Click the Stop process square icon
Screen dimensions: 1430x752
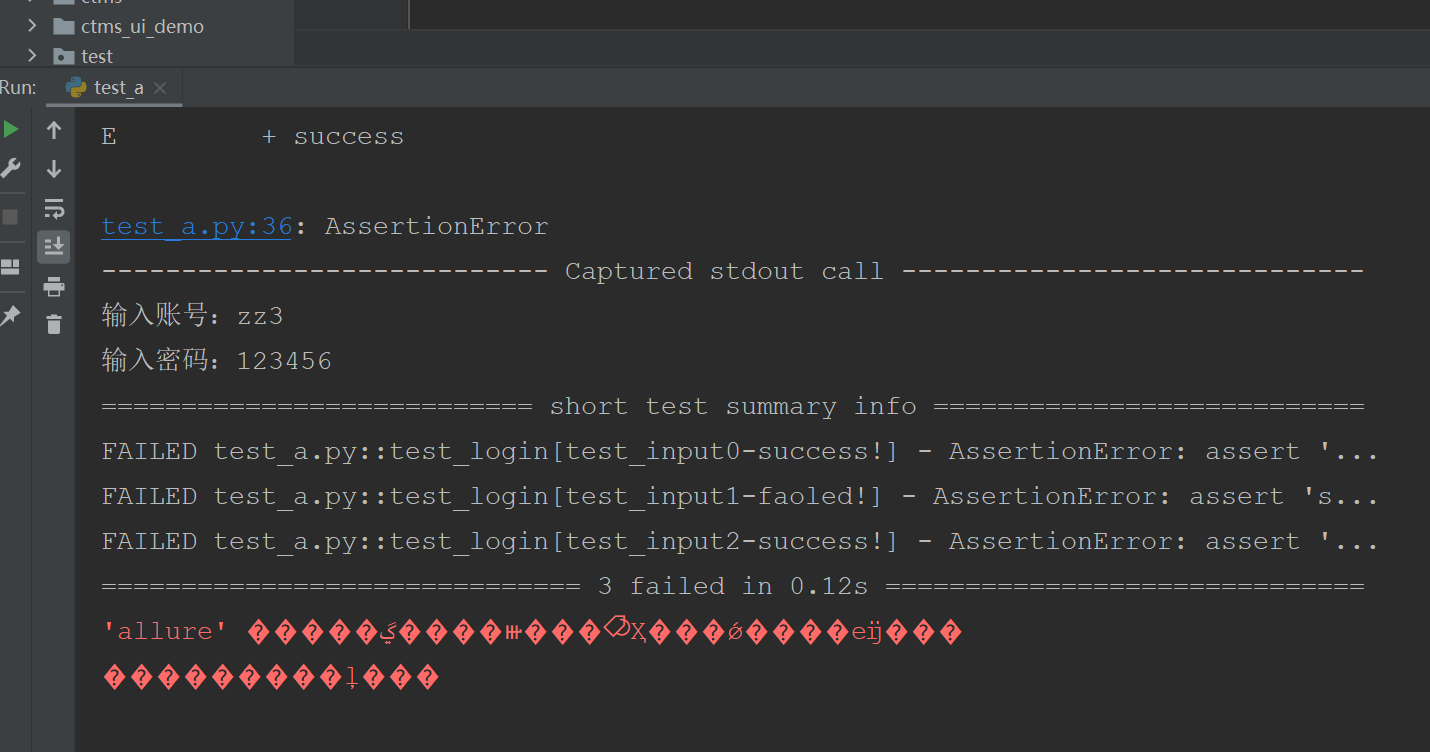tap(11, 217)
